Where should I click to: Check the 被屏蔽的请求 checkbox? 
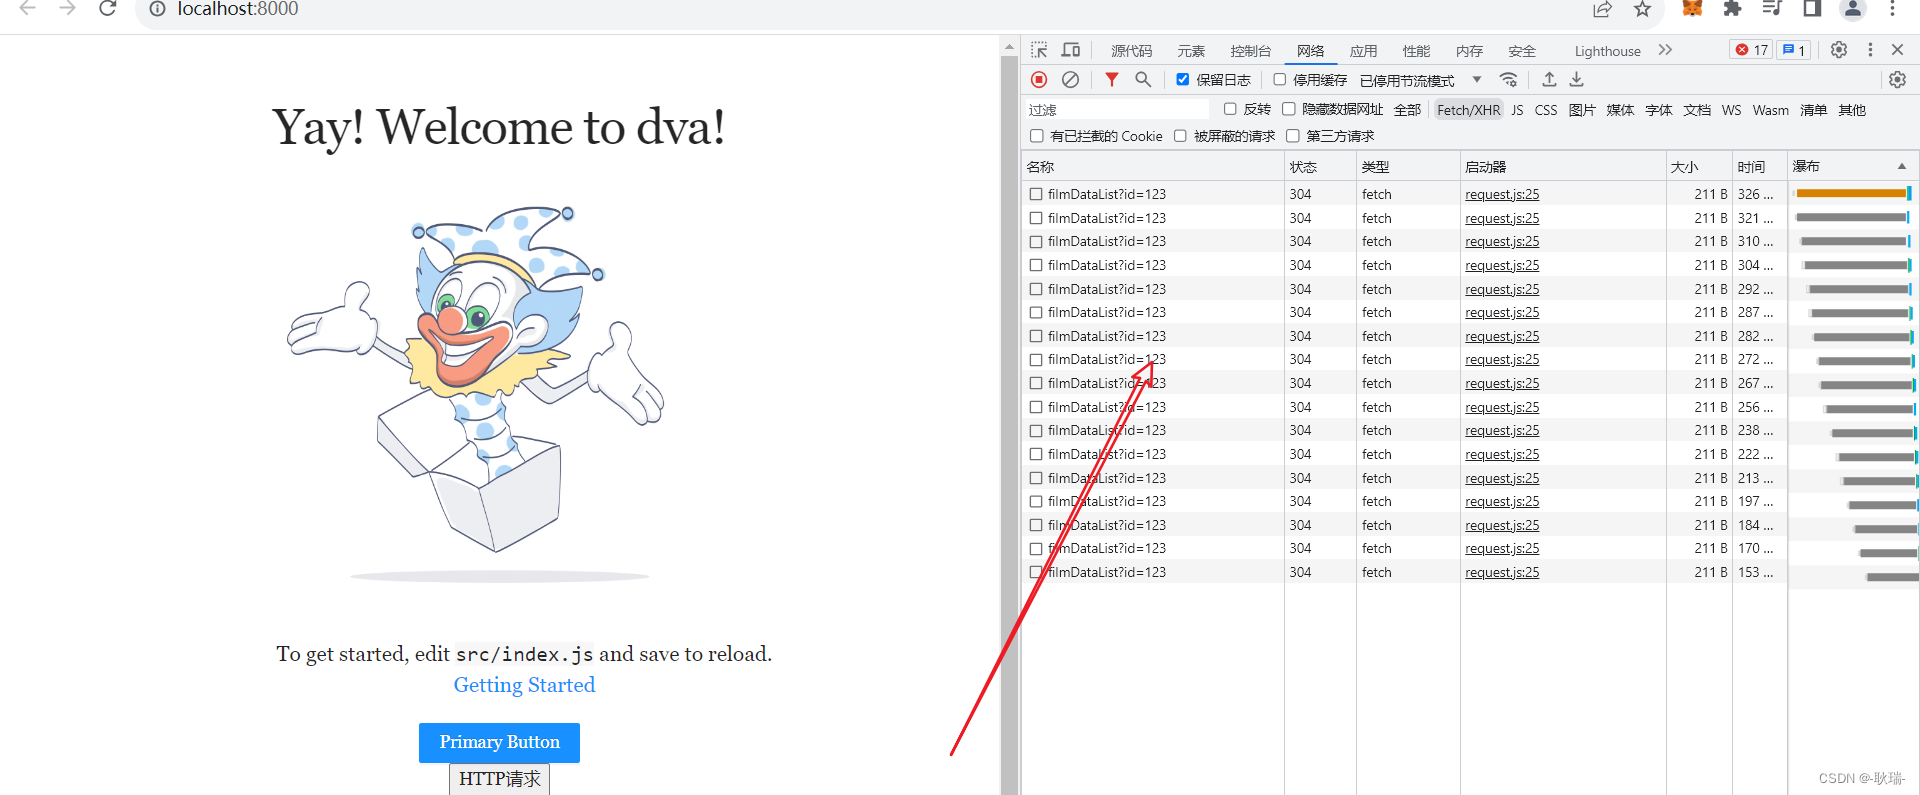(1180, 136)
